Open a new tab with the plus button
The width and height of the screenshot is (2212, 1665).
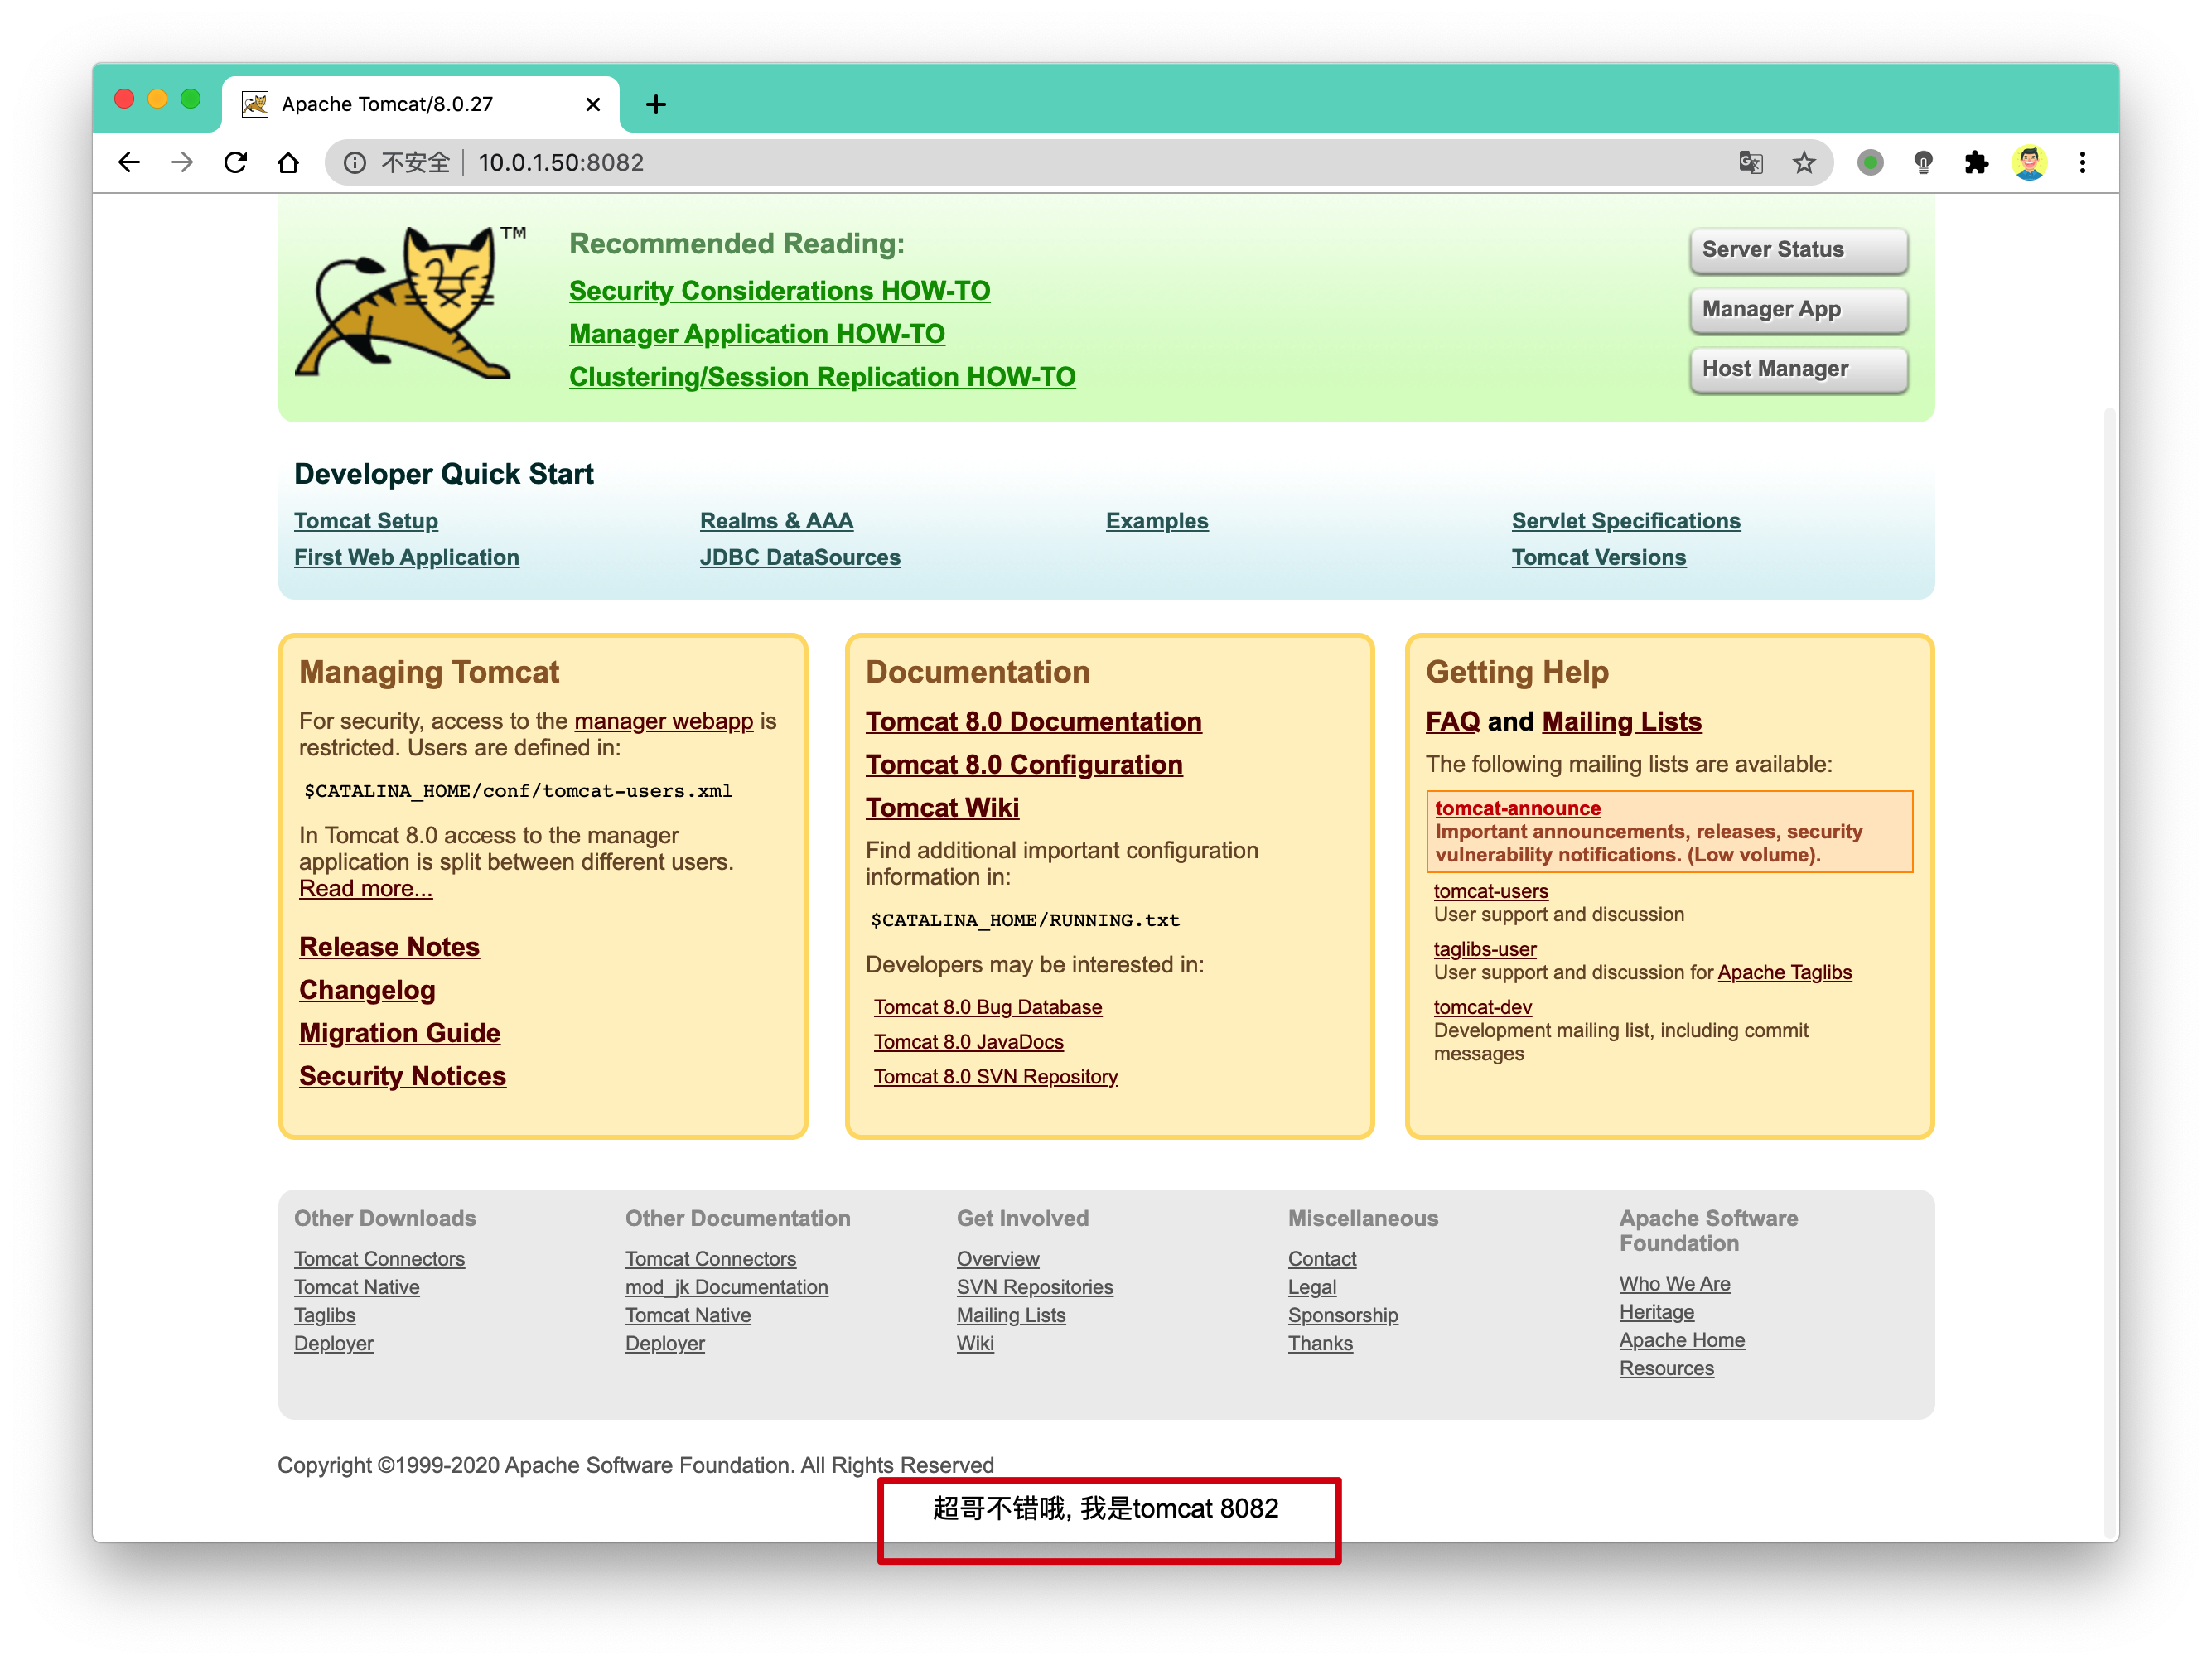[656, 104]
